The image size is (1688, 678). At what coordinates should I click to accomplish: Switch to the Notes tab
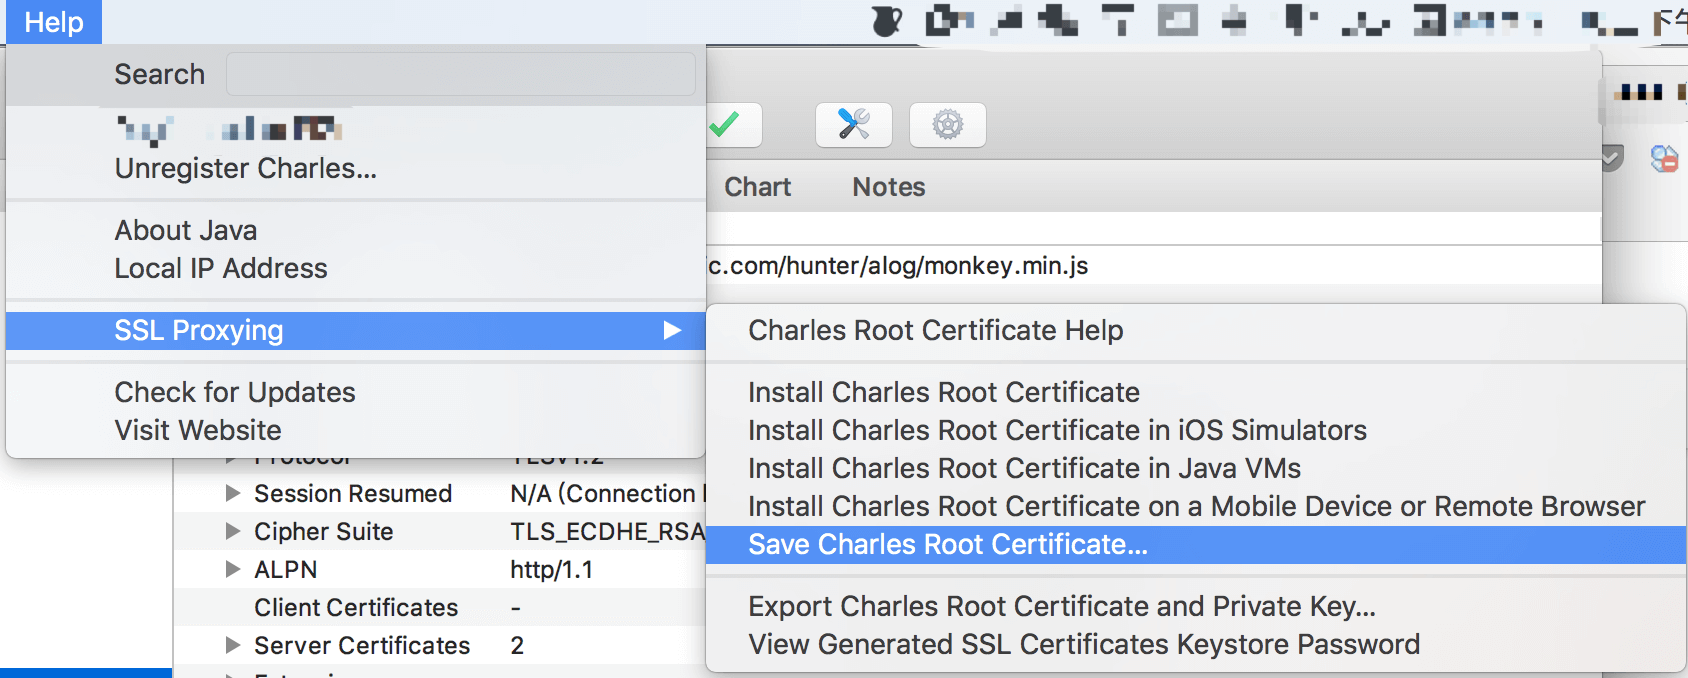888,187
